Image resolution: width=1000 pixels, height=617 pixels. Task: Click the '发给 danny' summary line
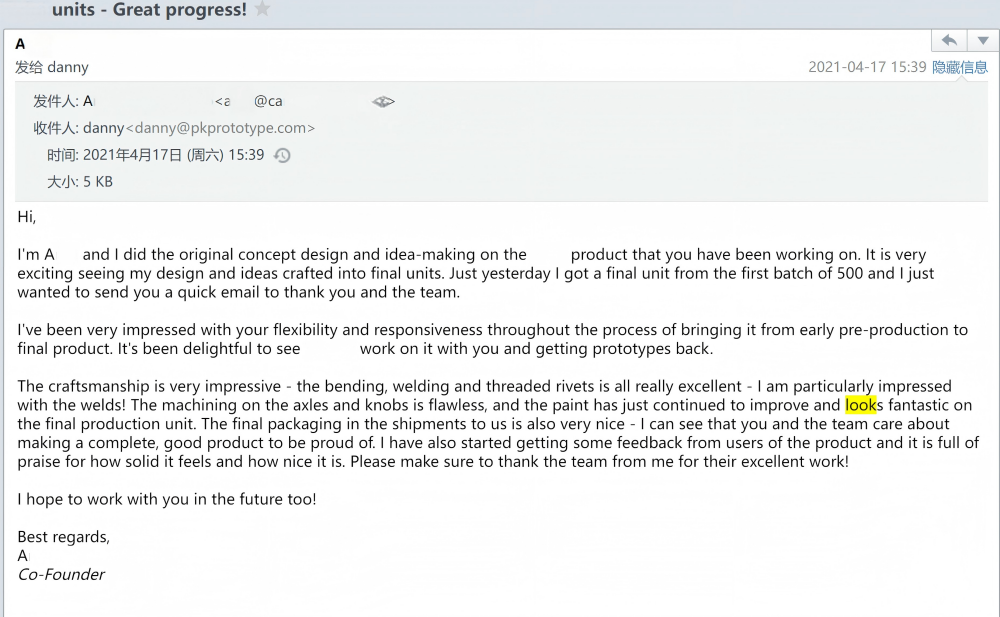(52, 68)
